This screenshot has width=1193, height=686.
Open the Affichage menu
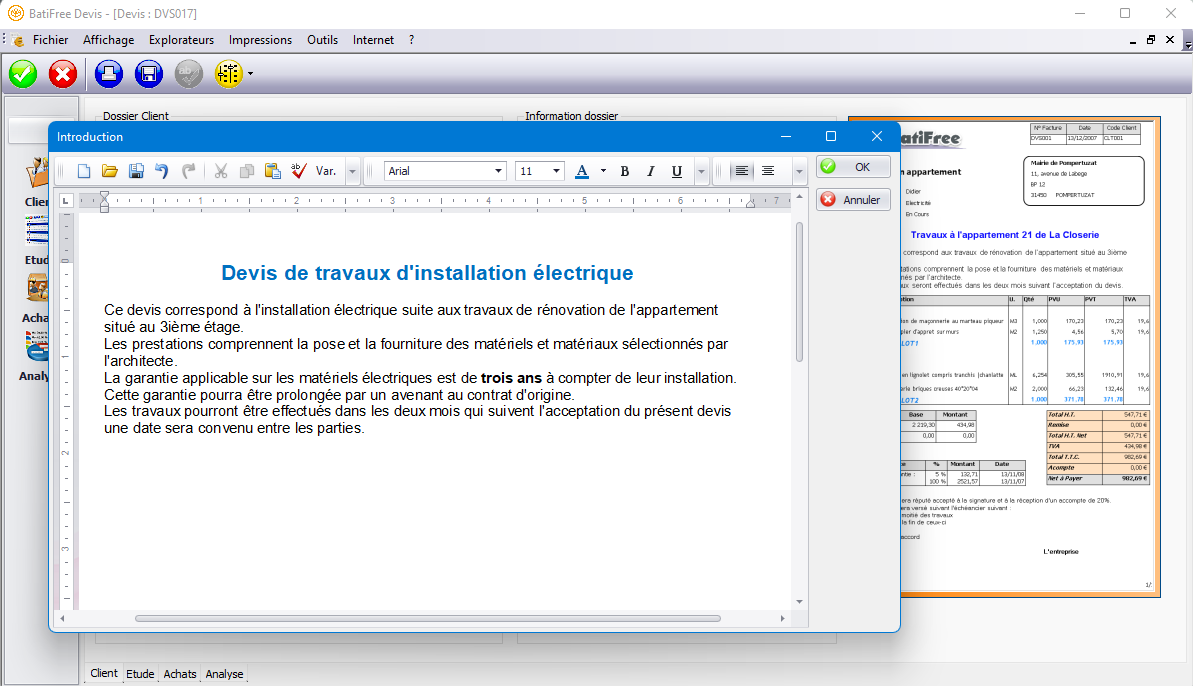pos(108,40)
